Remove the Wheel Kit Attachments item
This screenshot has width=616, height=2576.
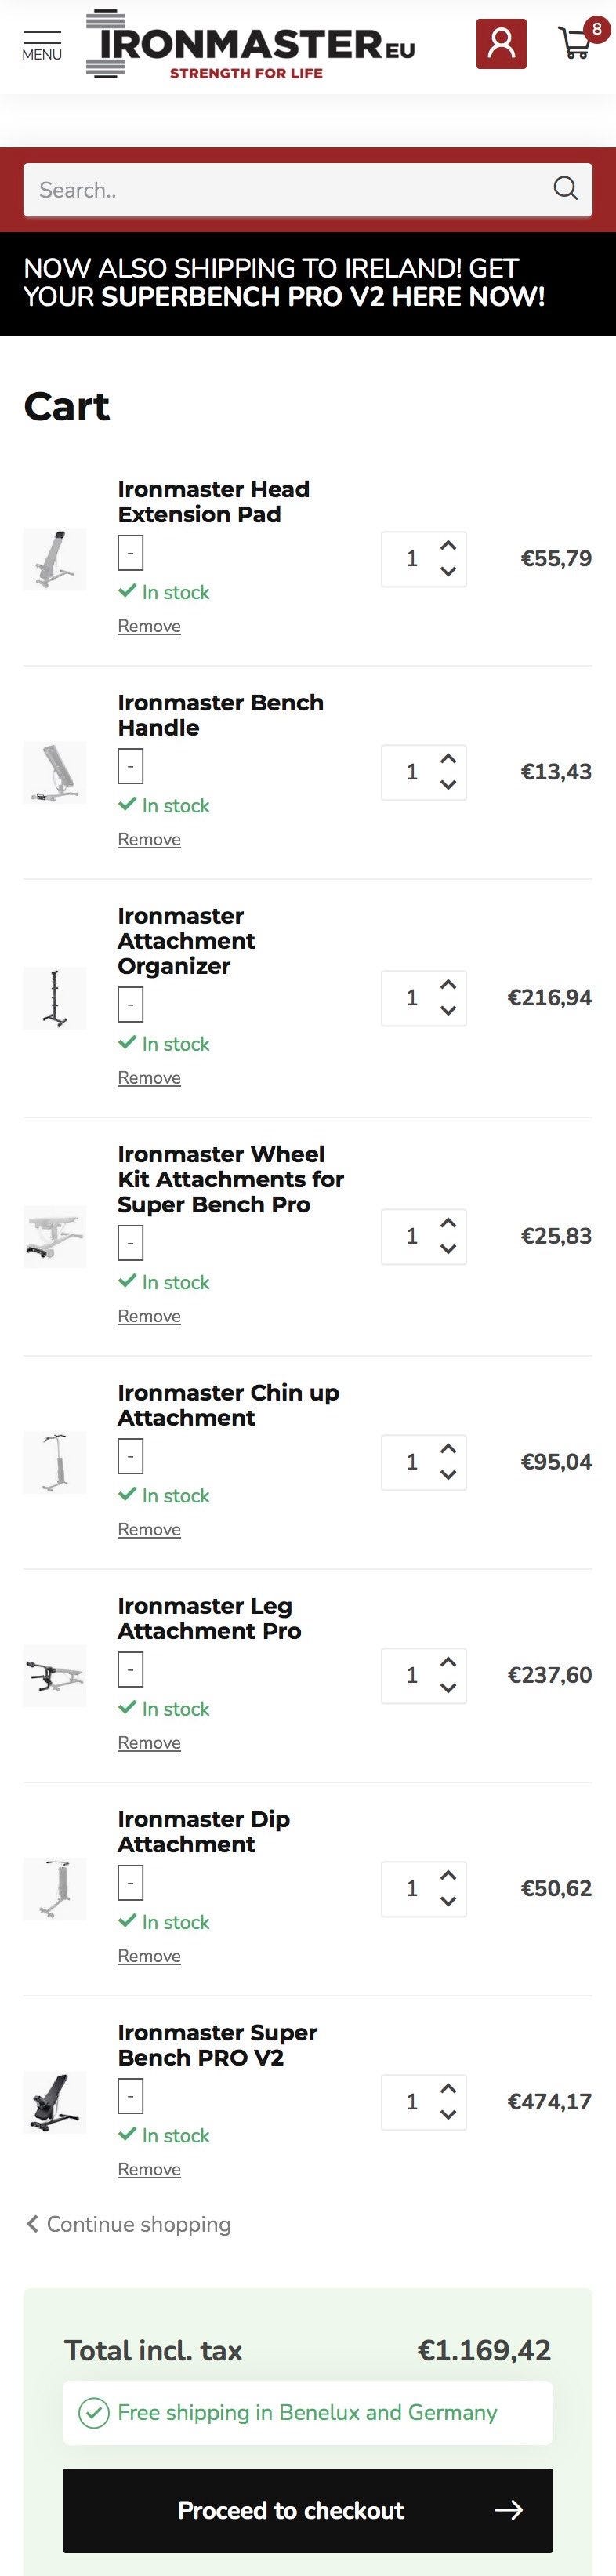(149, 1317)
